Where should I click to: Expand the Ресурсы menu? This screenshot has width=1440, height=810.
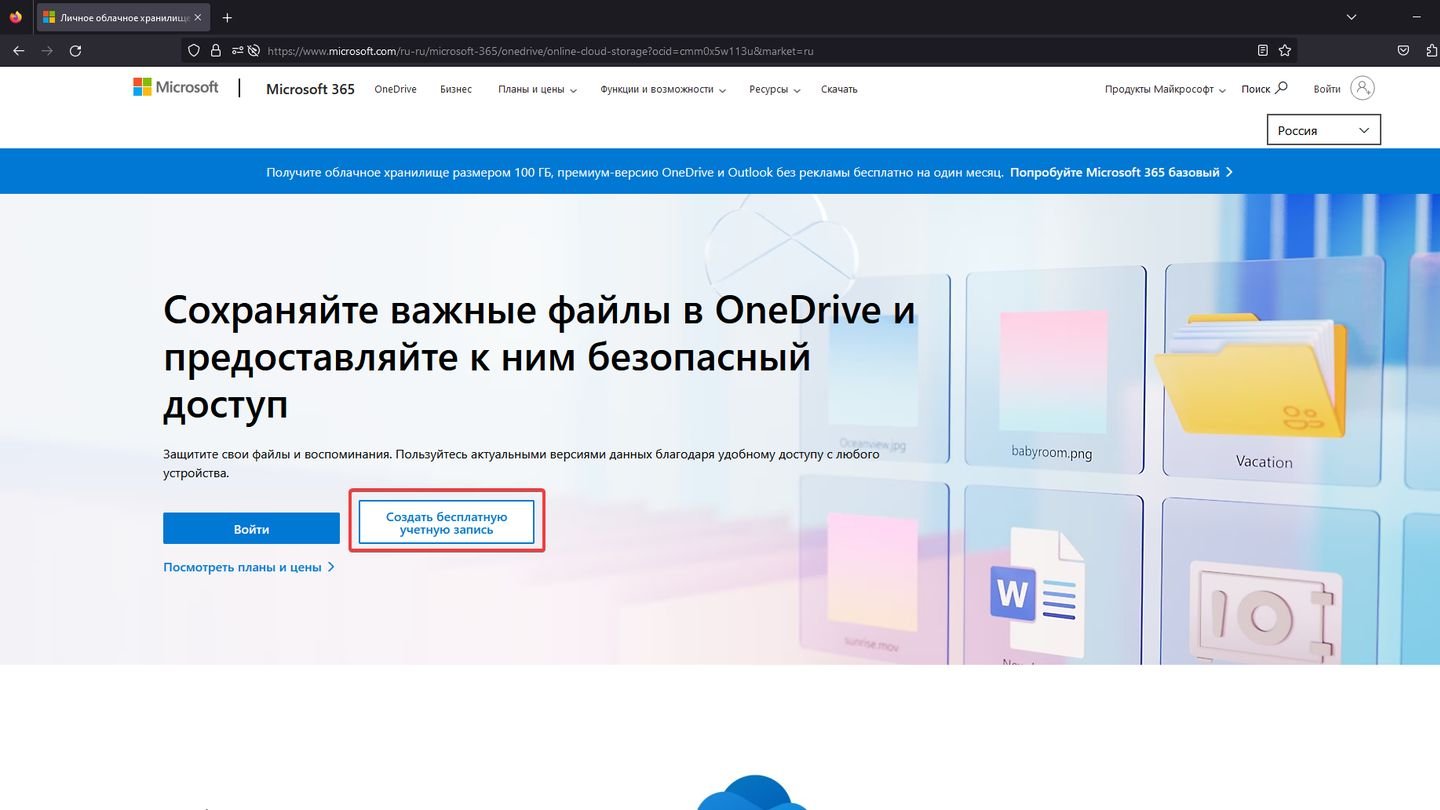[x=775, y=89]
